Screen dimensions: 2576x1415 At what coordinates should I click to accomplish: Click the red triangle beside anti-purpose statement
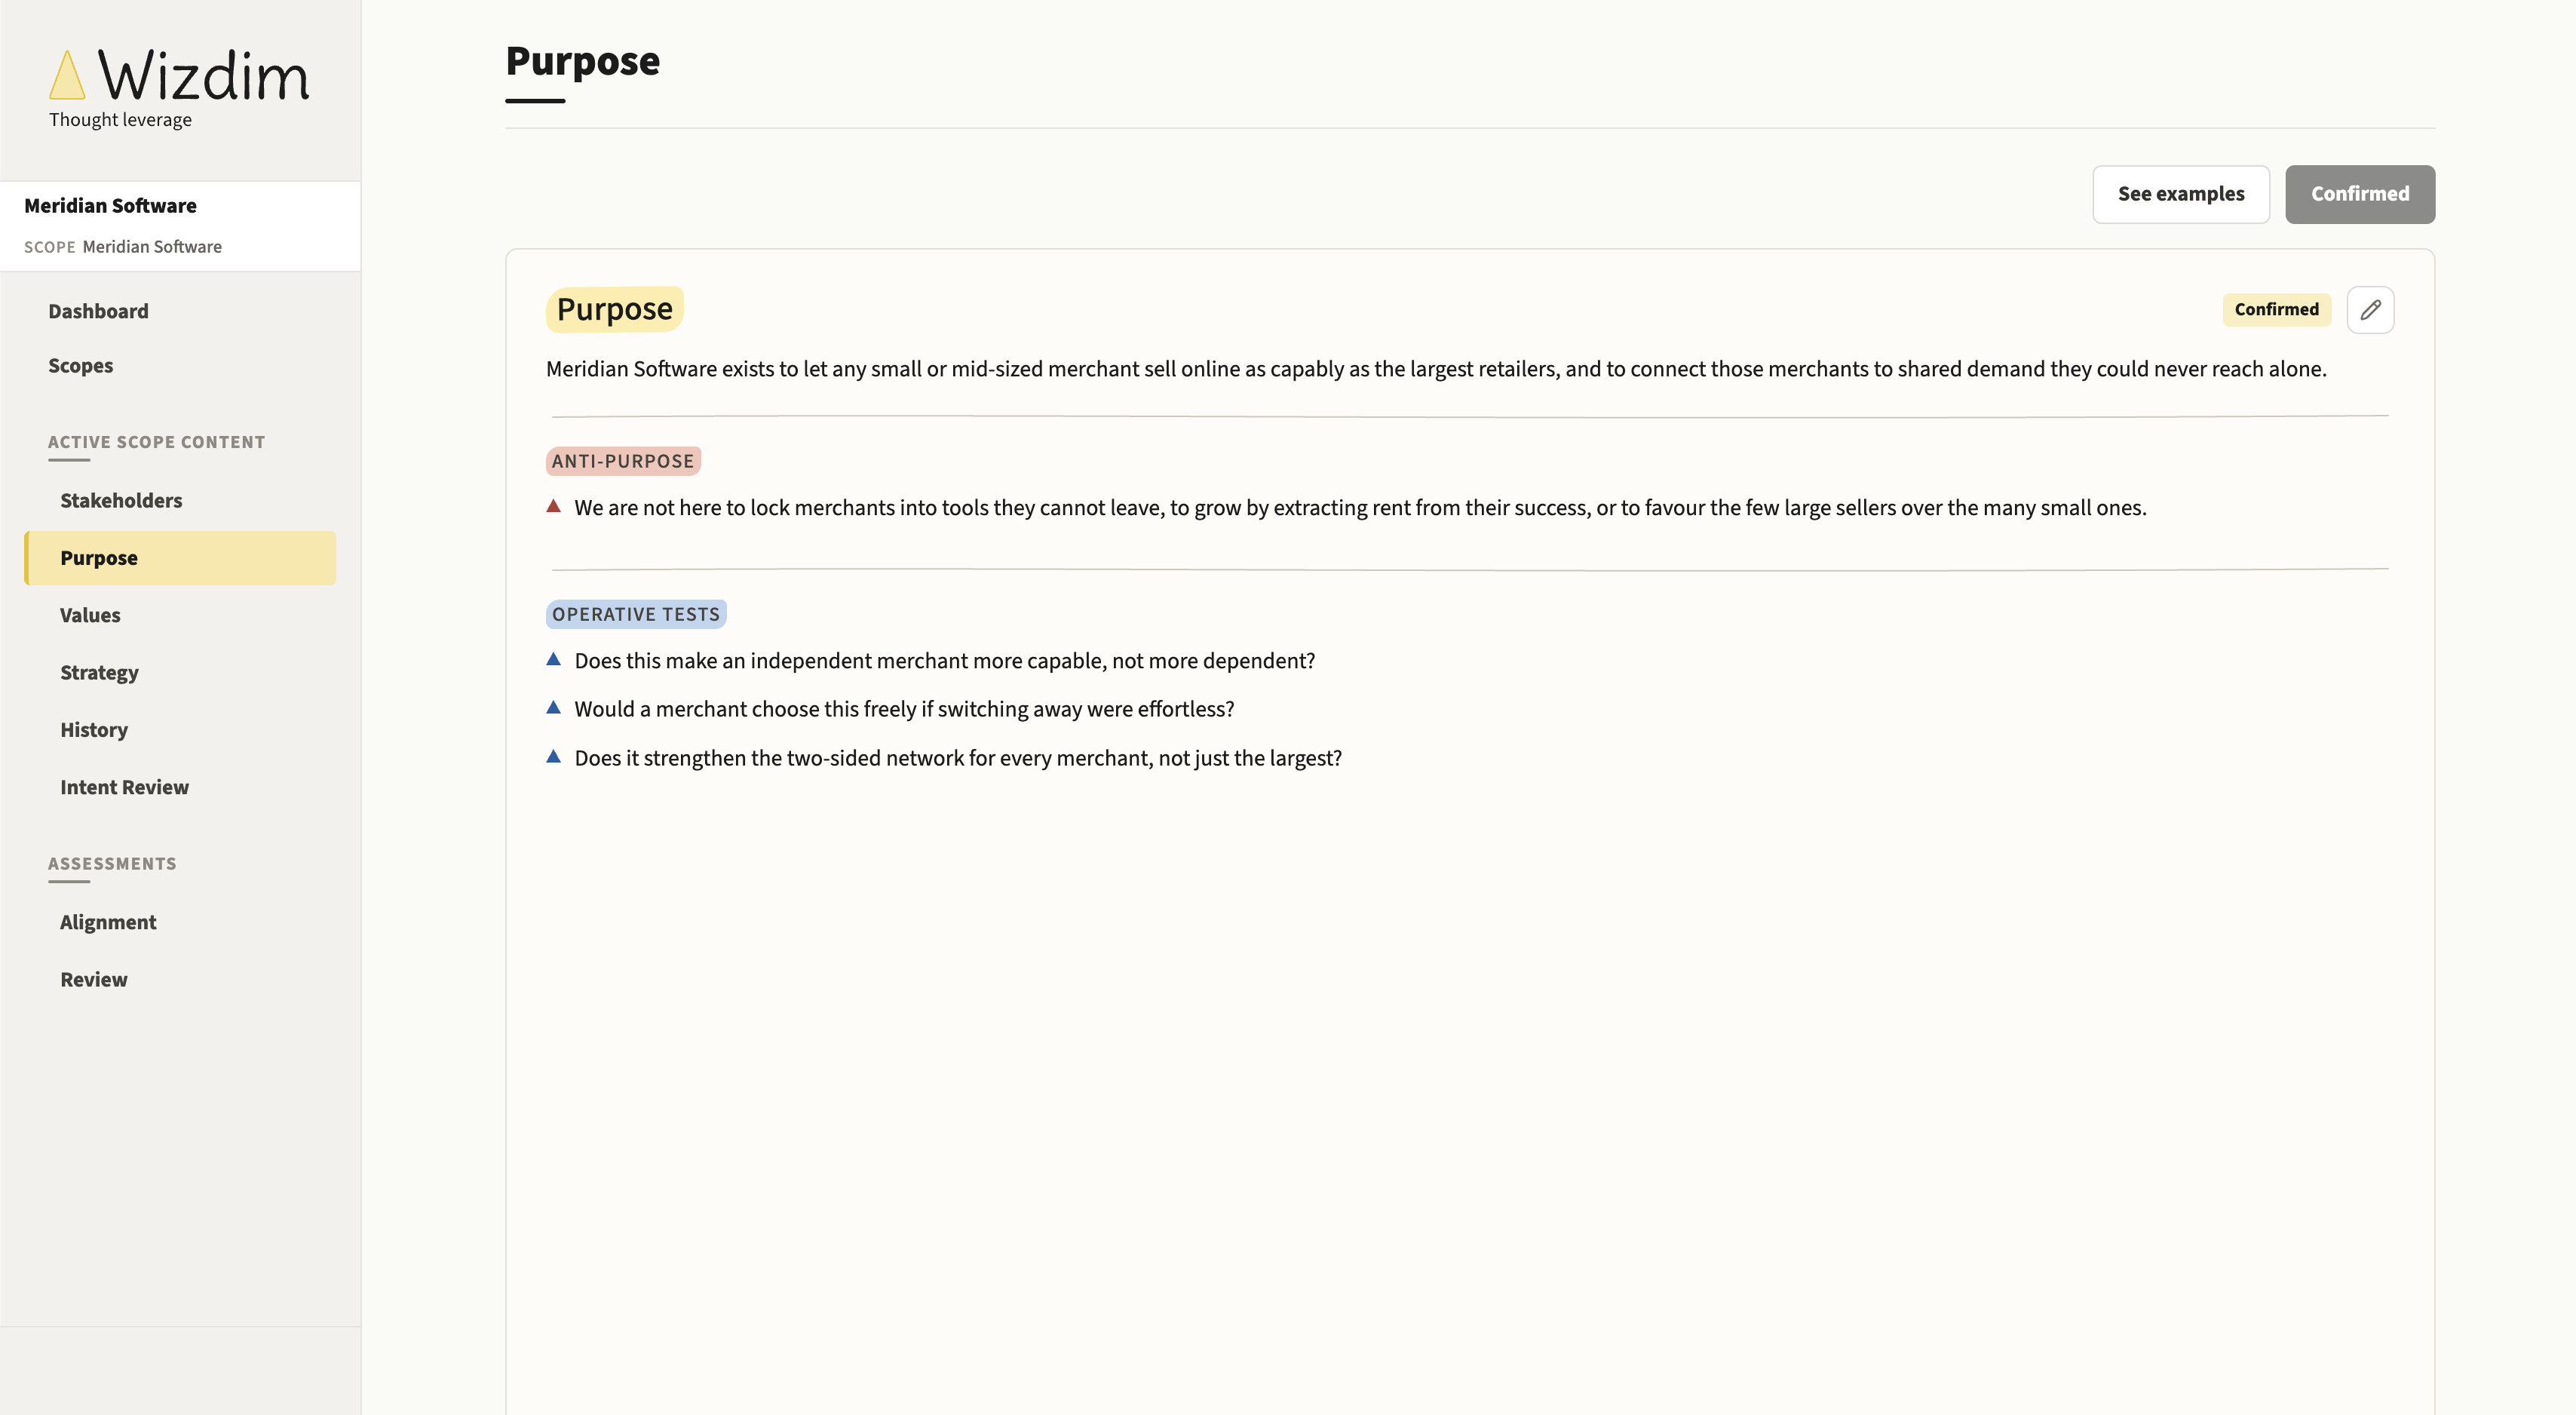553,506
